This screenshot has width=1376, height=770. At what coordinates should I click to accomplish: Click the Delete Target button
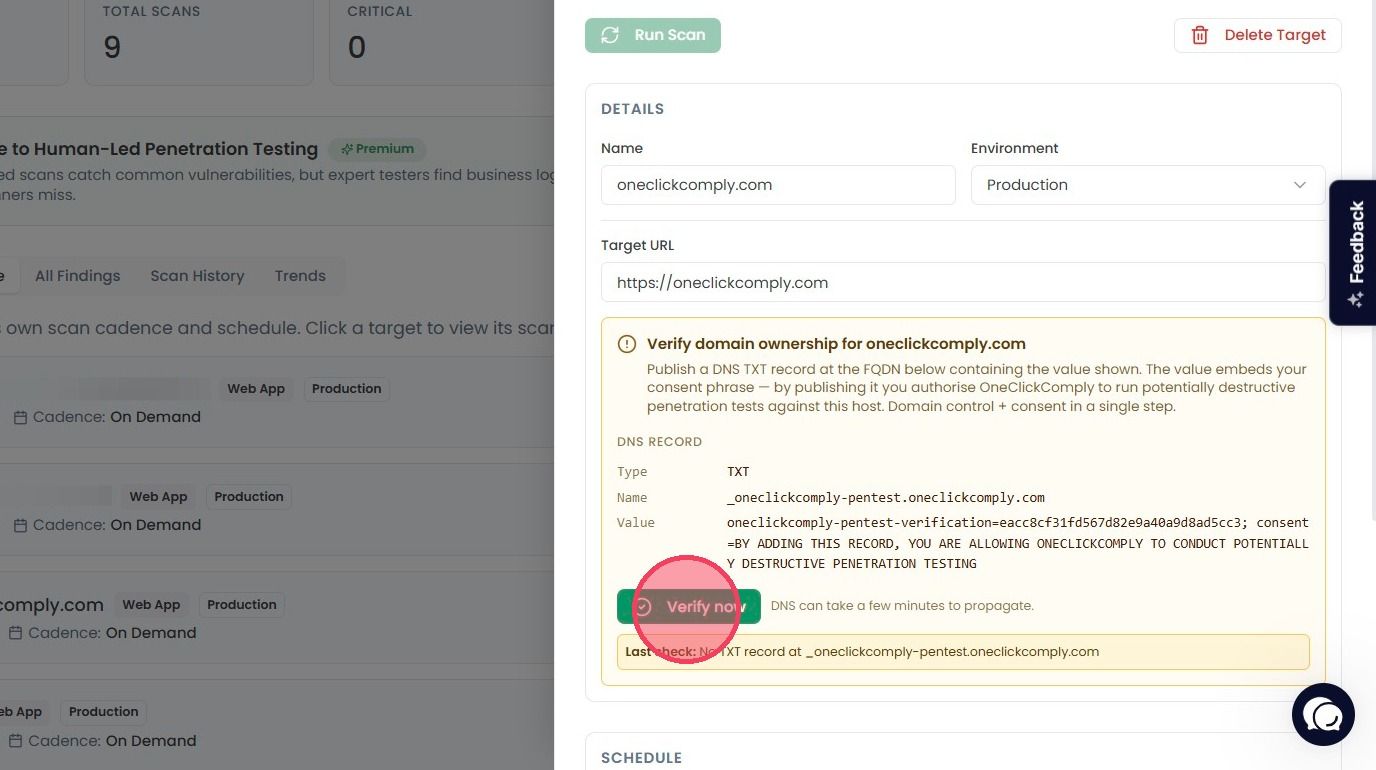pyautogui.click(x=1258, y=35)
